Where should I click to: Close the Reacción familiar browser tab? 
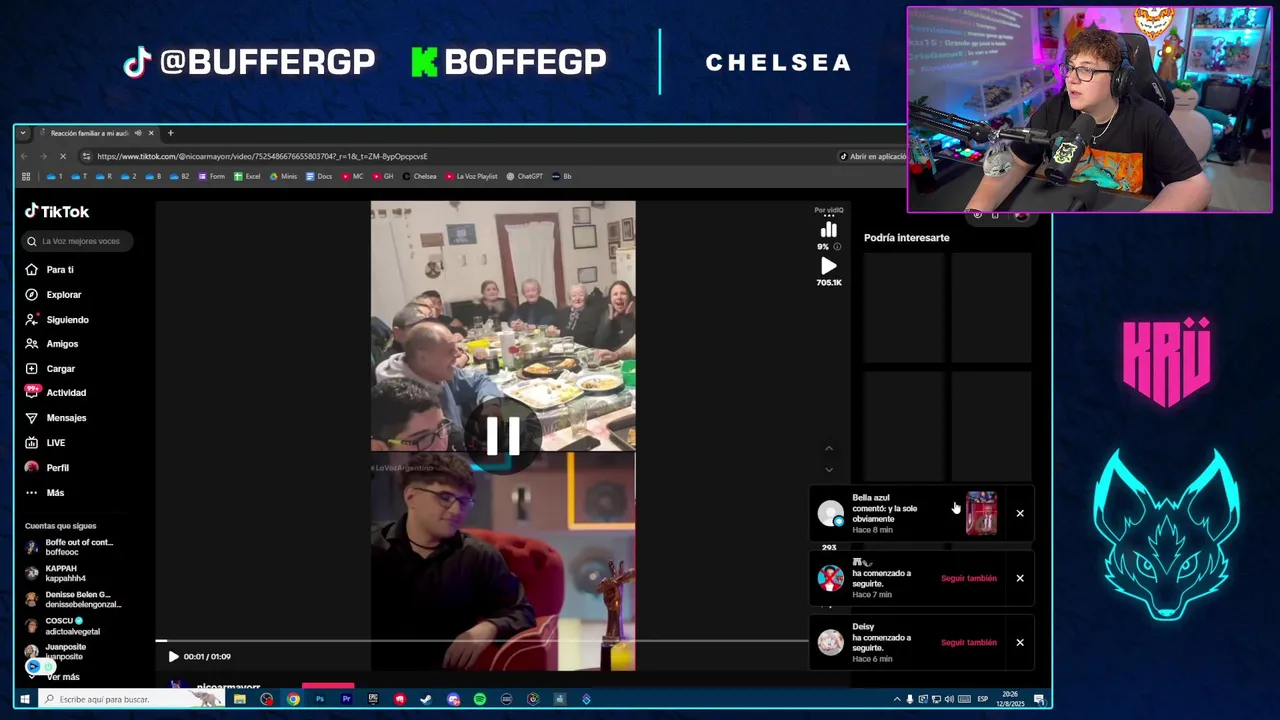click(x=151, y=133)
